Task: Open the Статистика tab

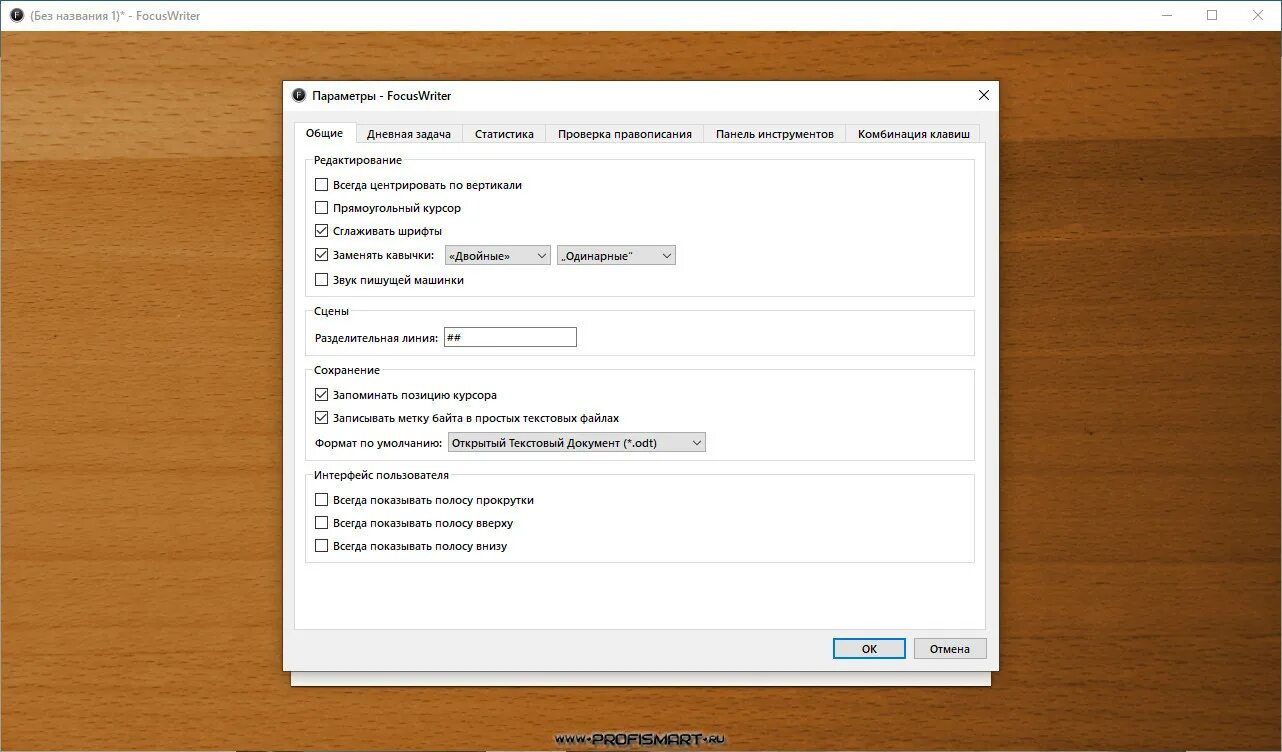Action: 504,134
